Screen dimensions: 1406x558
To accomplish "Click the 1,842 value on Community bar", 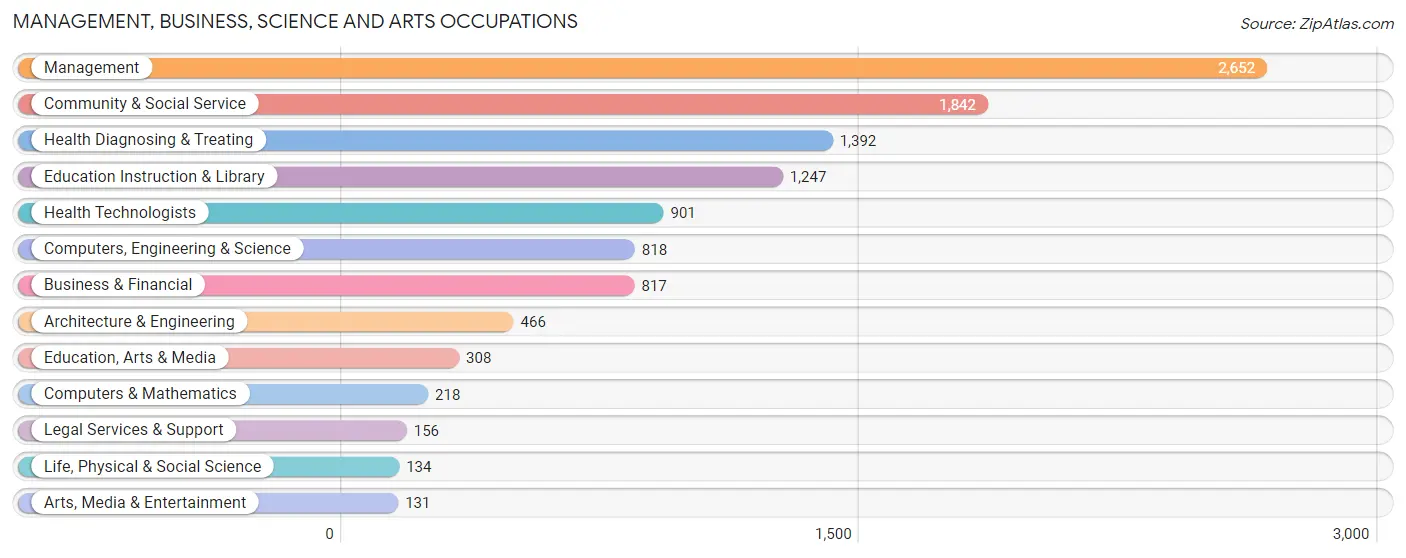I will 957,105.
